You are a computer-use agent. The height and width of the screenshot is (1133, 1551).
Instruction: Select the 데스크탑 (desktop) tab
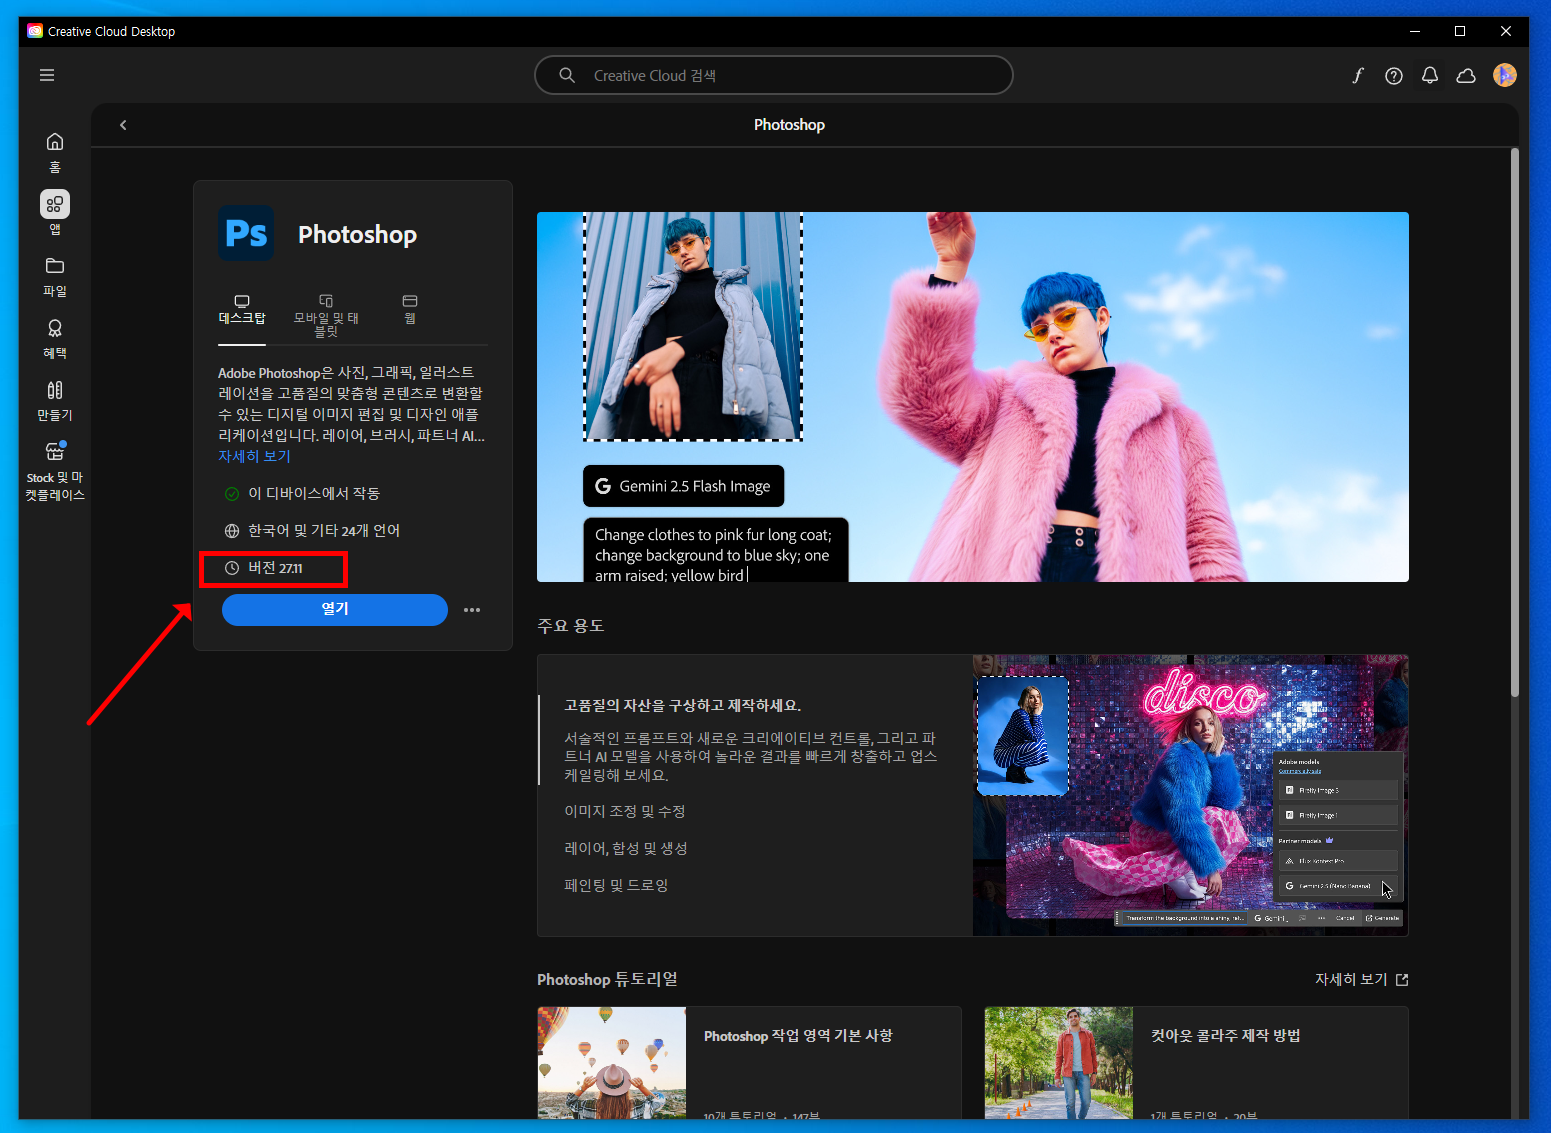point(242,311)
